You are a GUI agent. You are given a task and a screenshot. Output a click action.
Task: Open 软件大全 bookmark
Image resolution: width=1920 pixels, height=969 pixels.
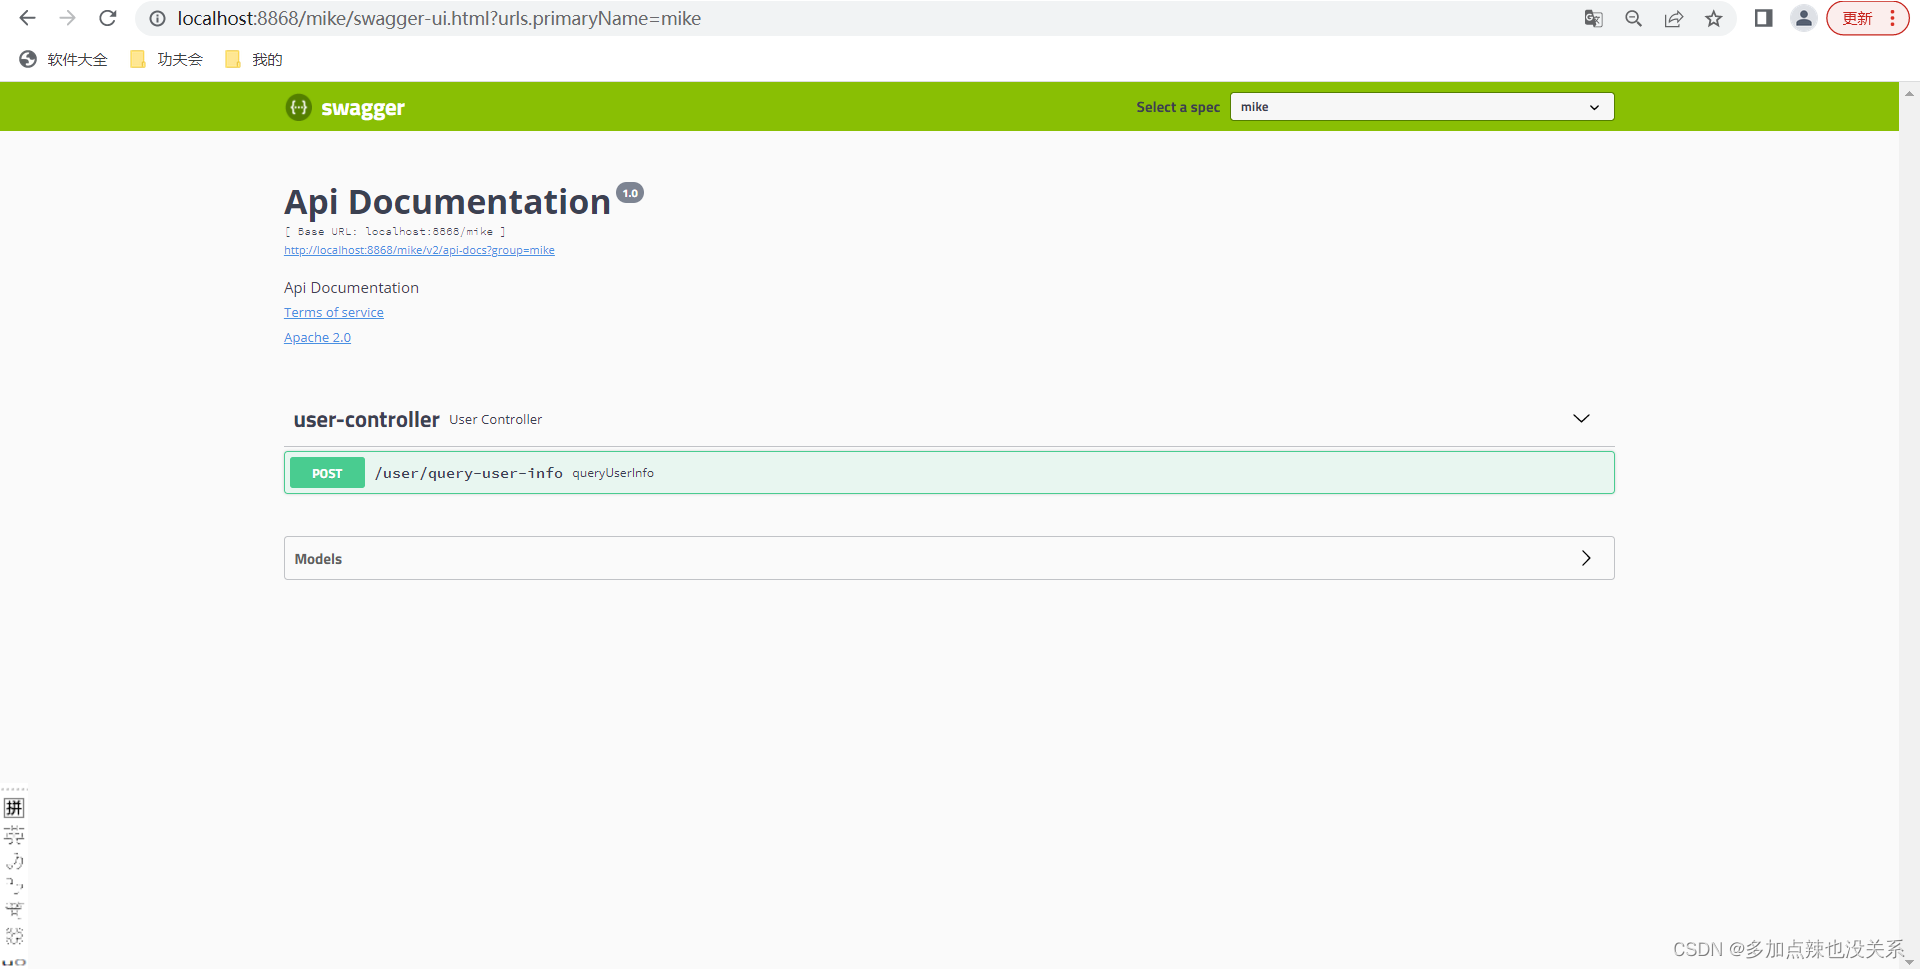tap(63, 60)
